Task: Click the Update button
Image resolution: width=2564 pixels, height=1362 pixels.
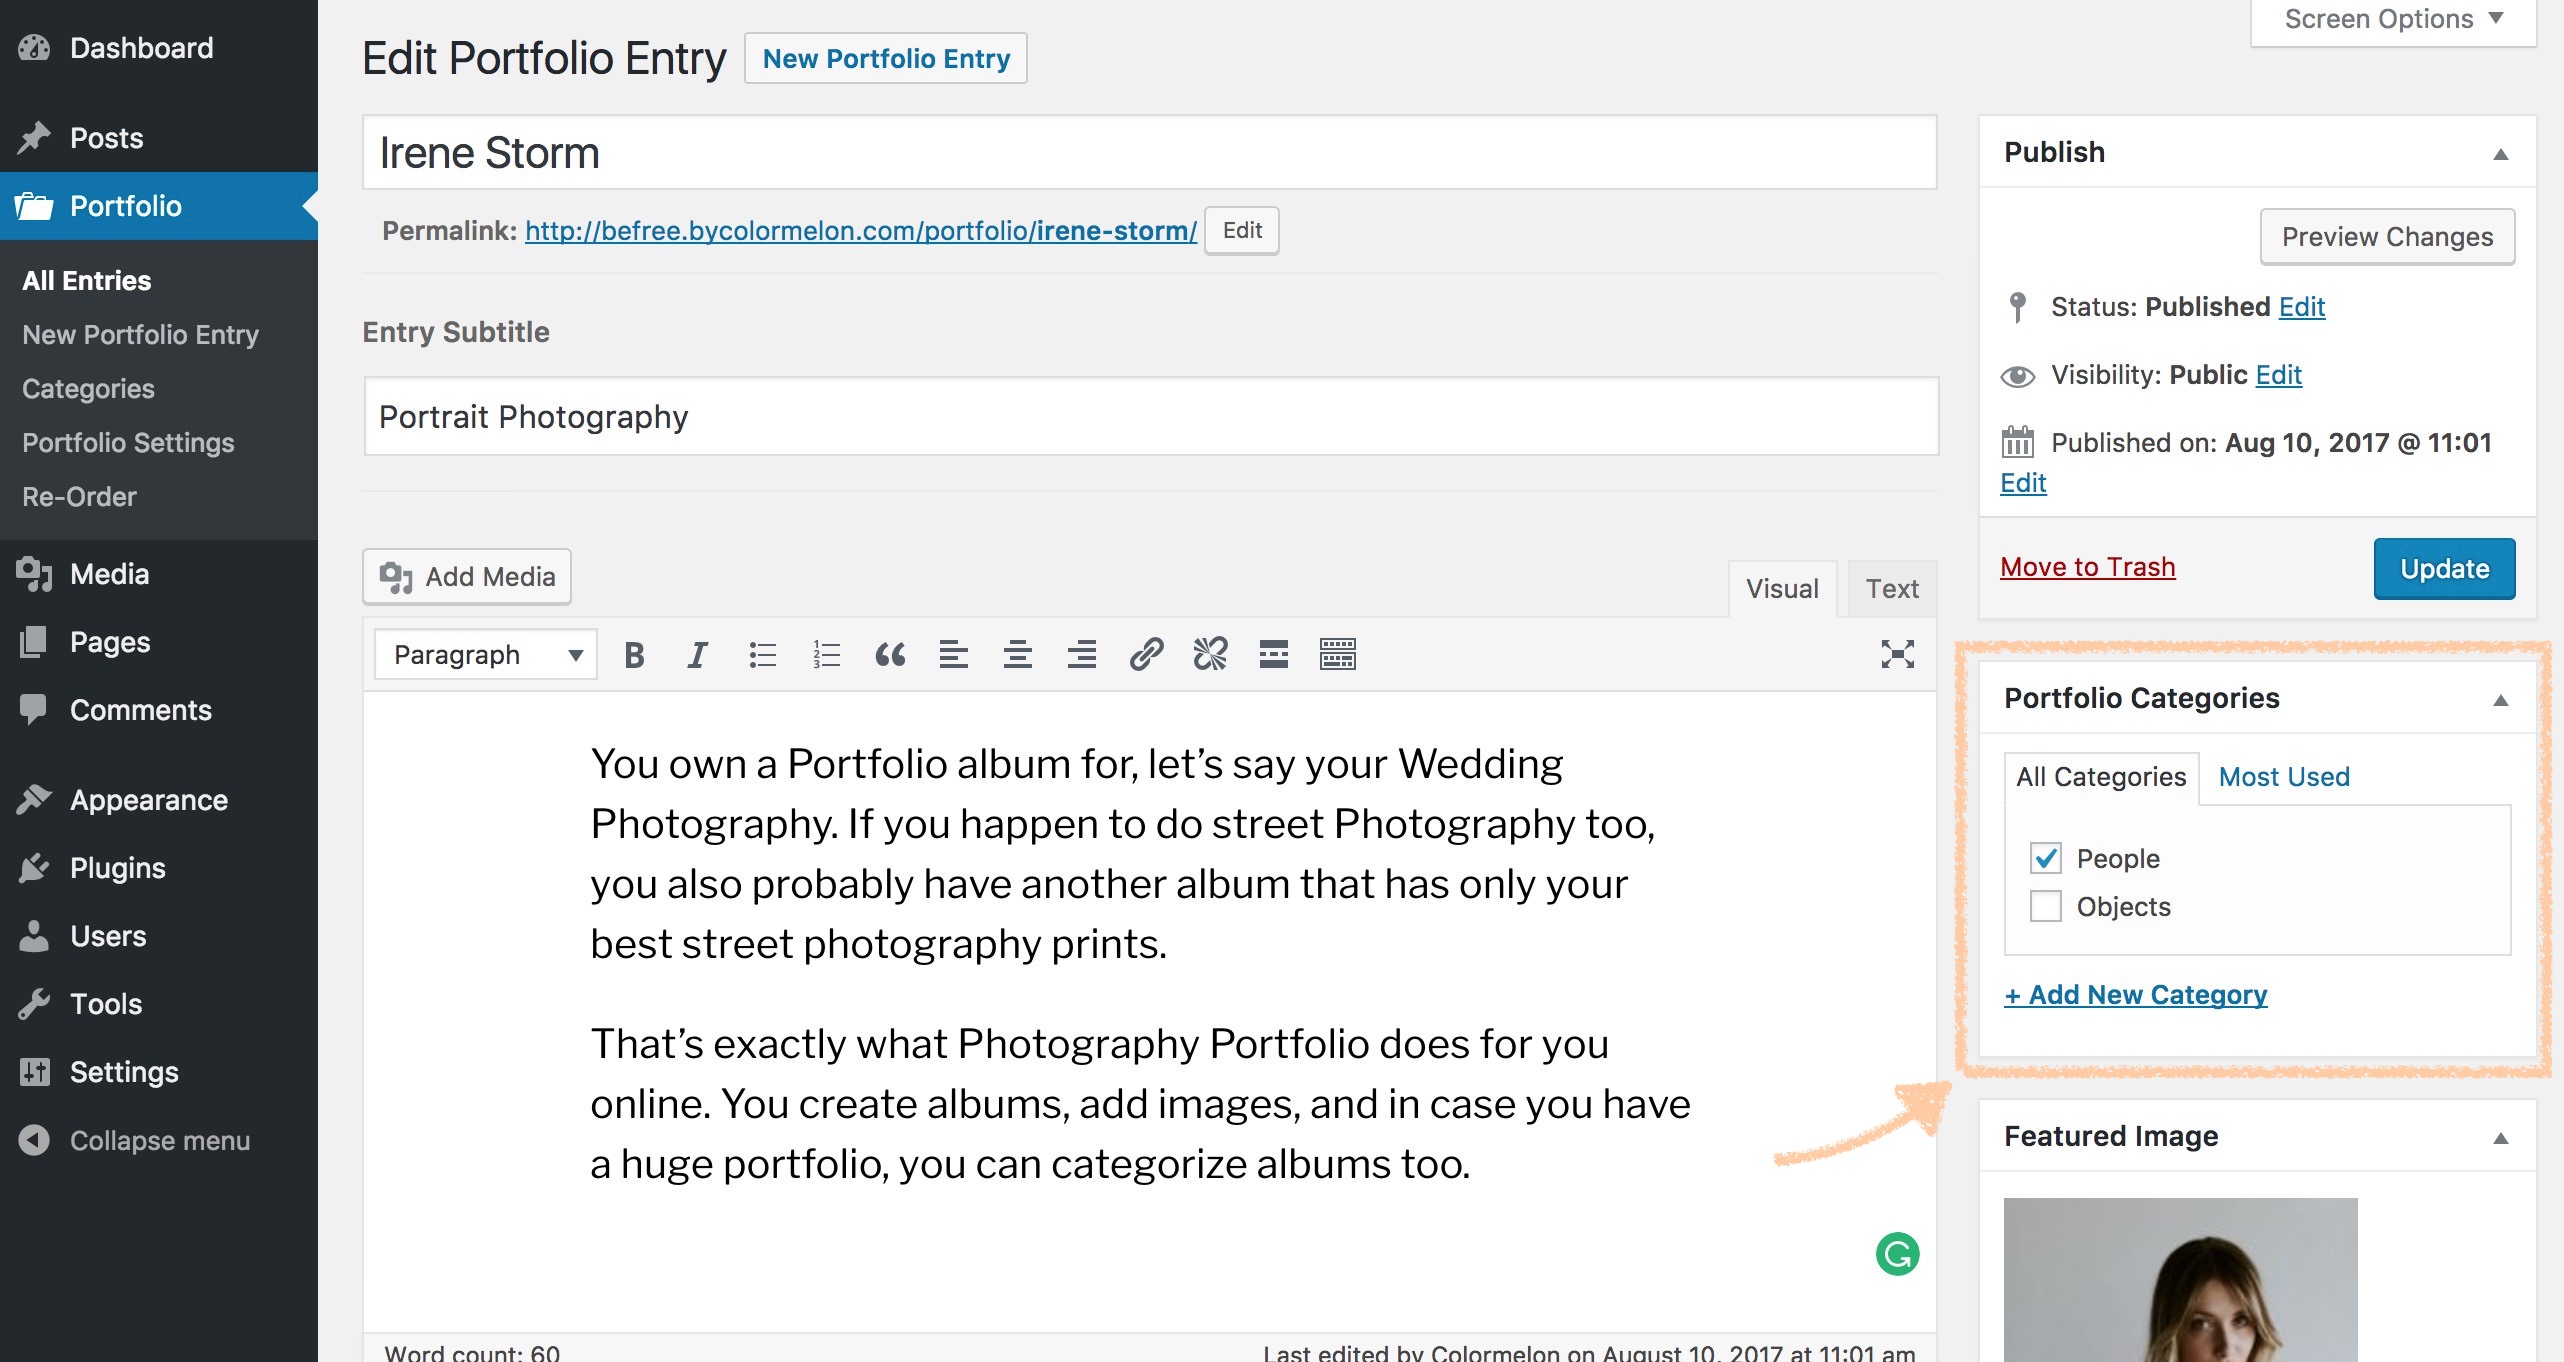Action: coord(2444,568)
